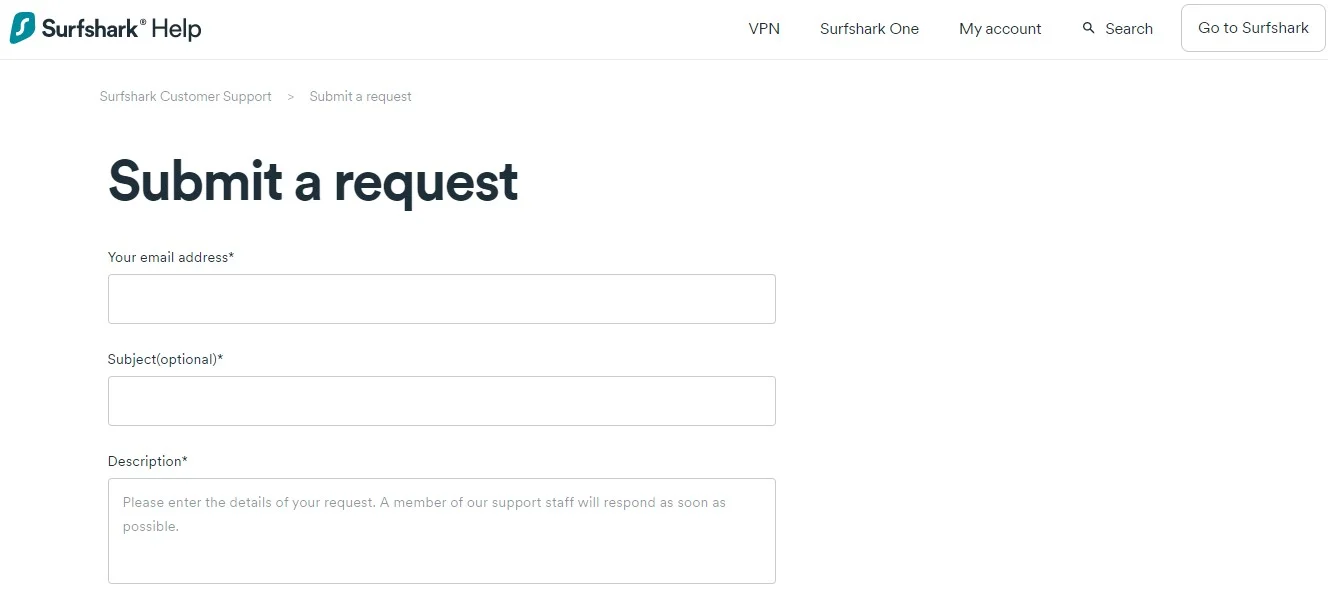The width and height of the screenshot is (1328, 602).
Task: Click the Help word beside the logo
Action: point(177,28)
